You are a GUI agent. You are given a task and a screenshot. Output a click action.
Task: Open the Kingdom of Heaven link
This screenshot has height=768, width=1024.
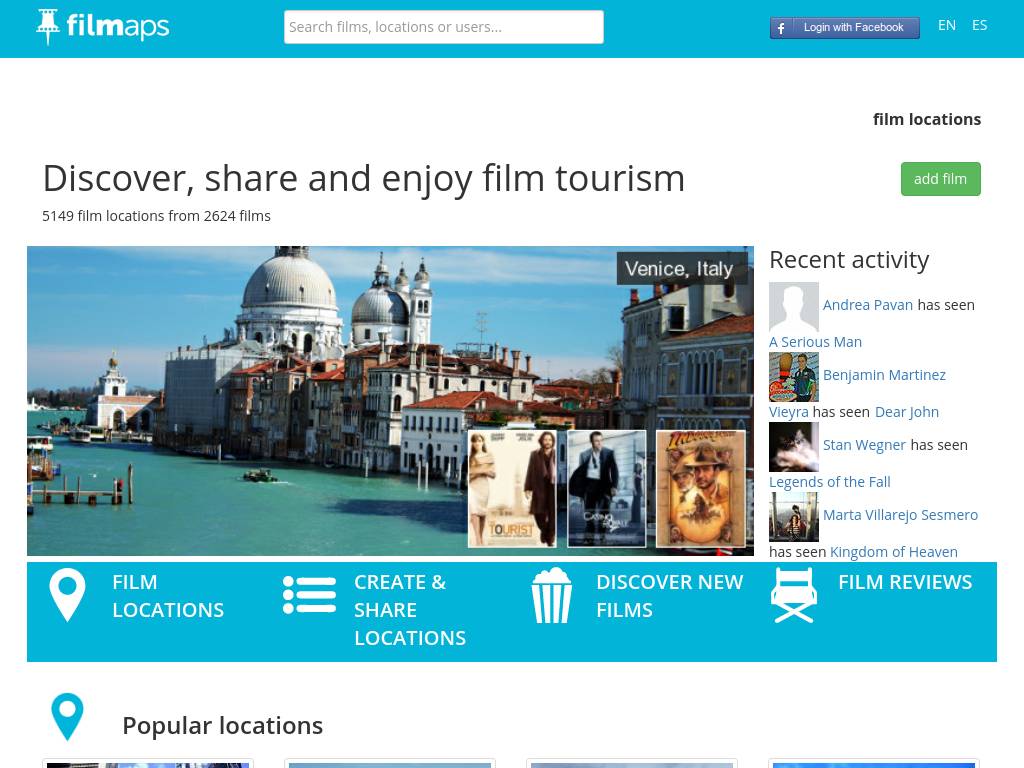pos(893,552)
